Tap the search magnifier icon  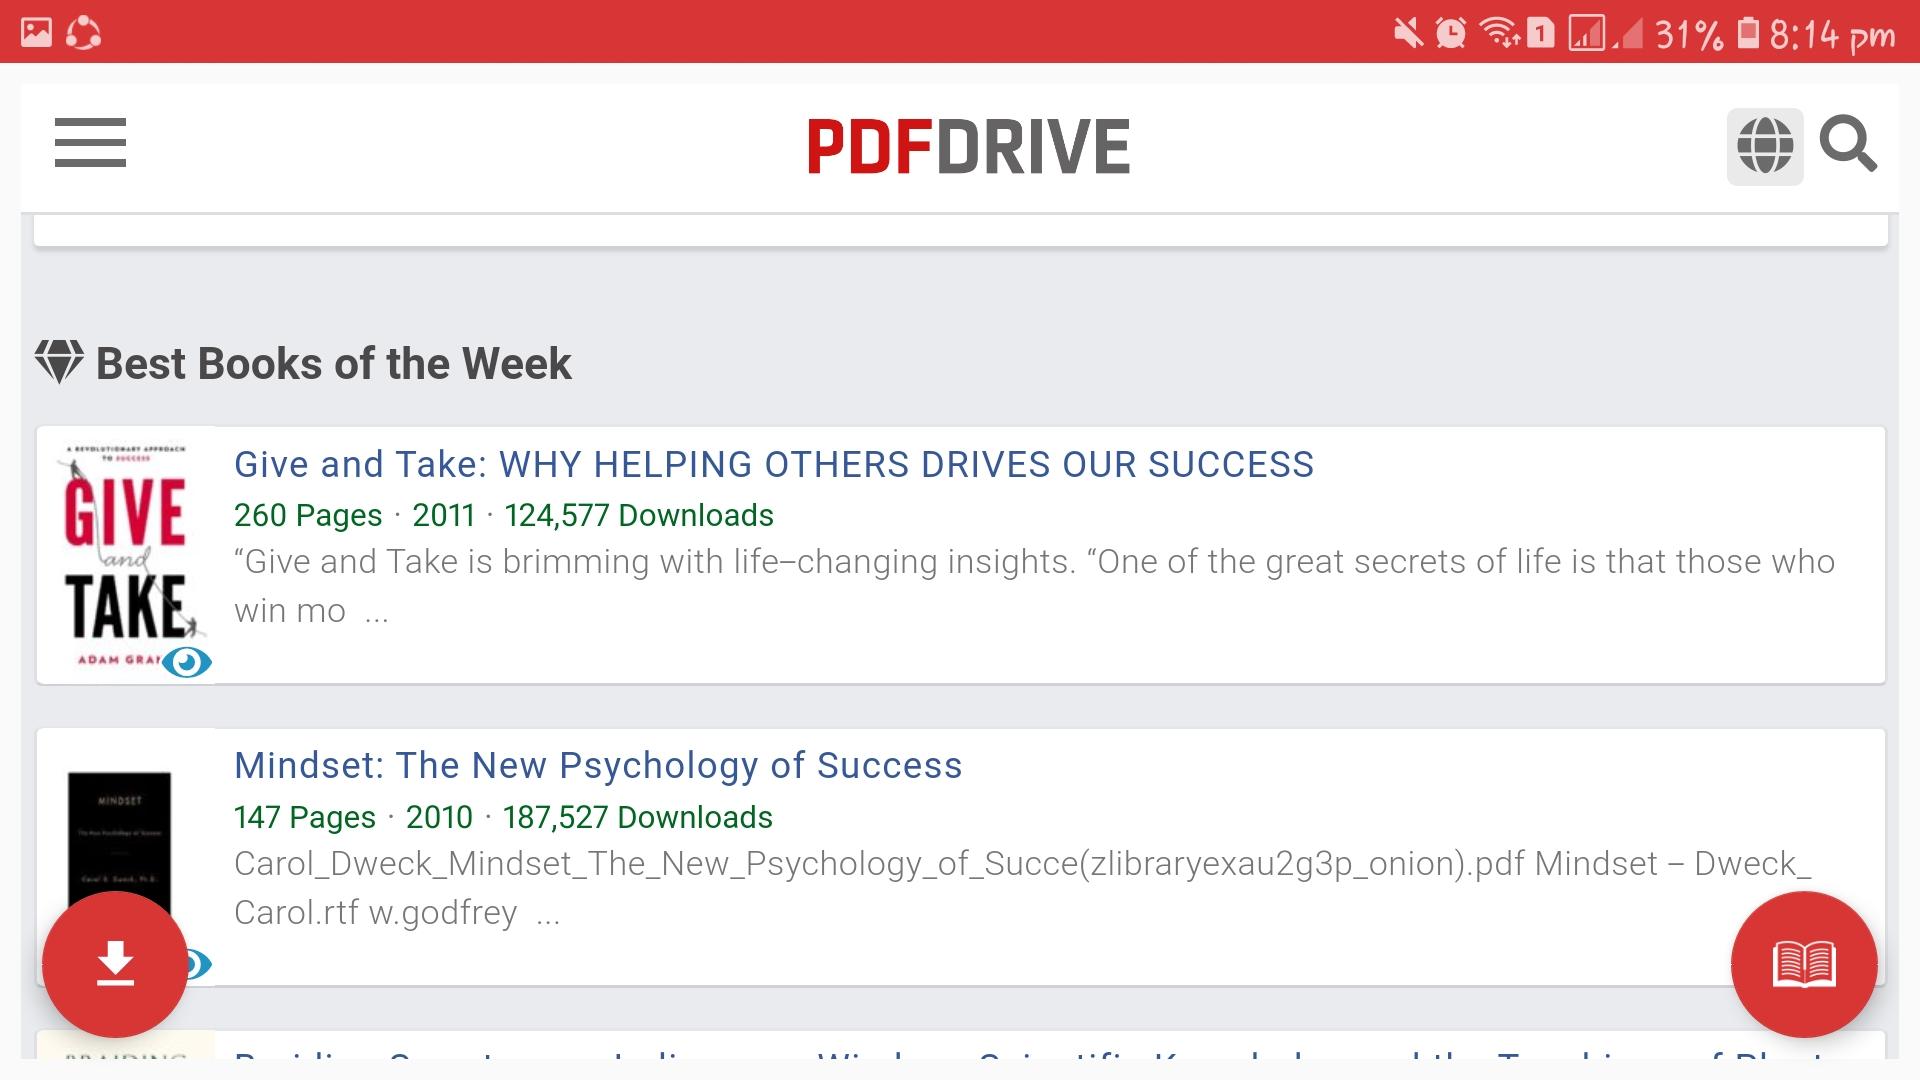1848,145
